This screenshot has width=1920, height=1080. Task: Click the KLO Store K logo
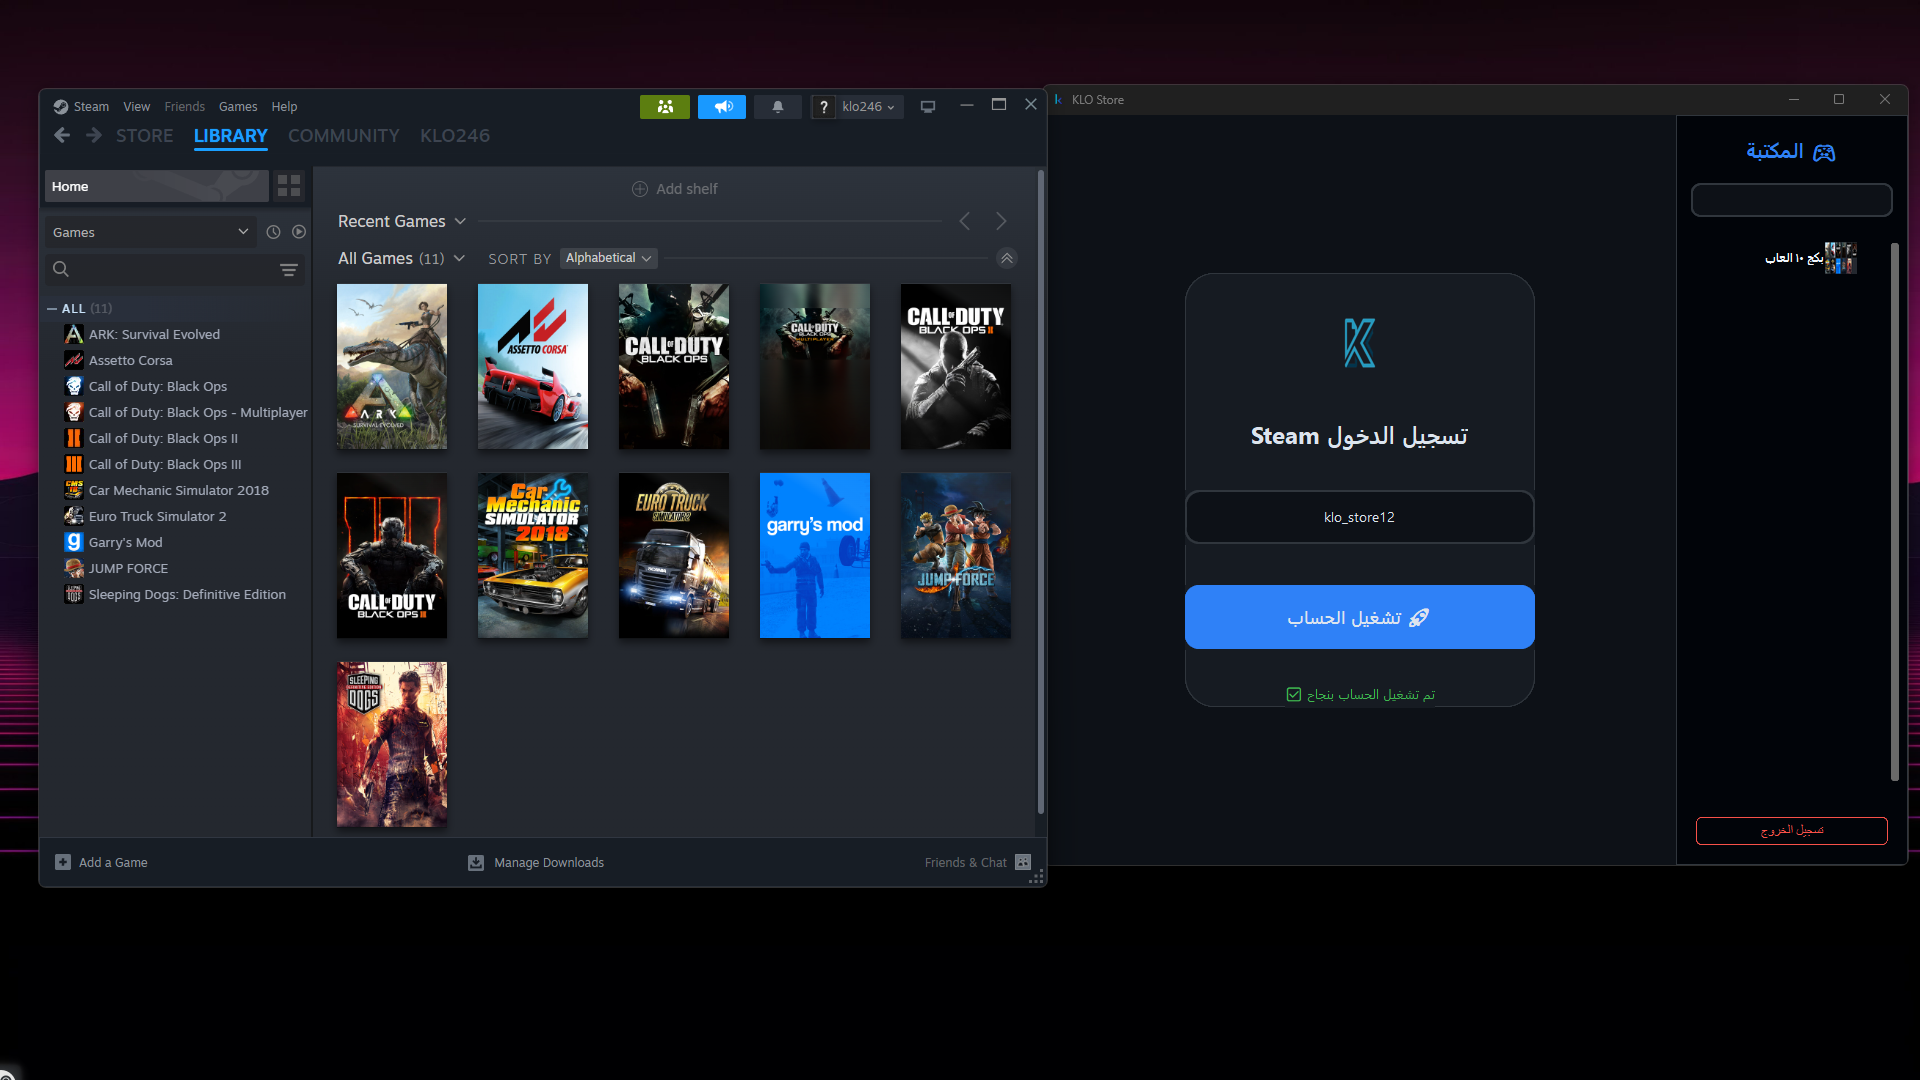(x=1359, y=343)
